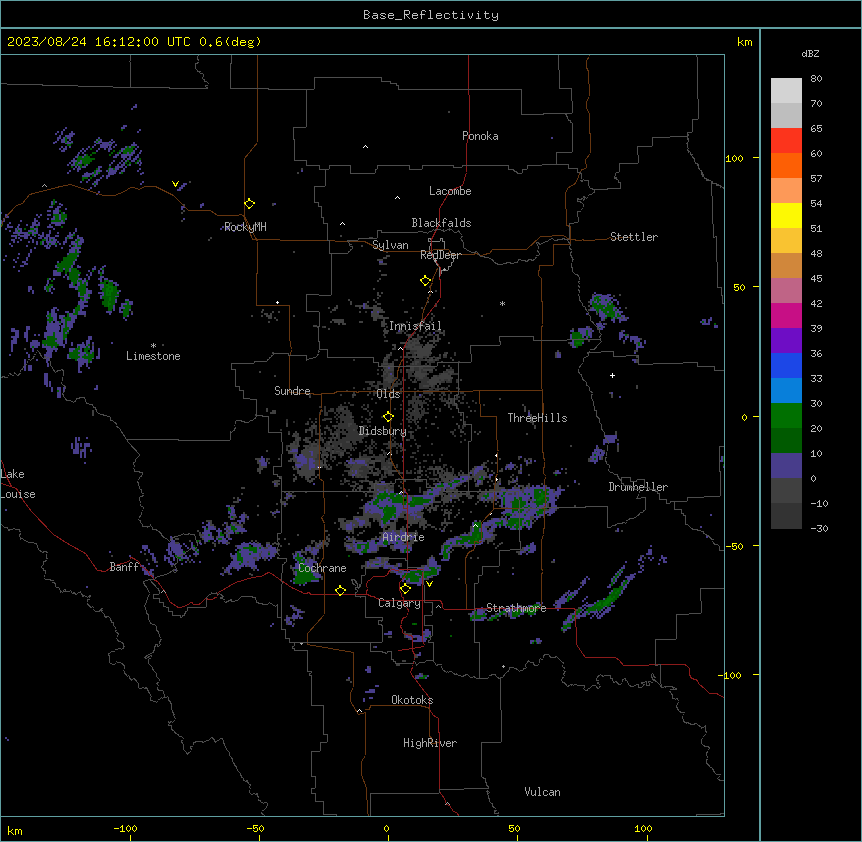Click the dBZ legend heading

(810, 54)
